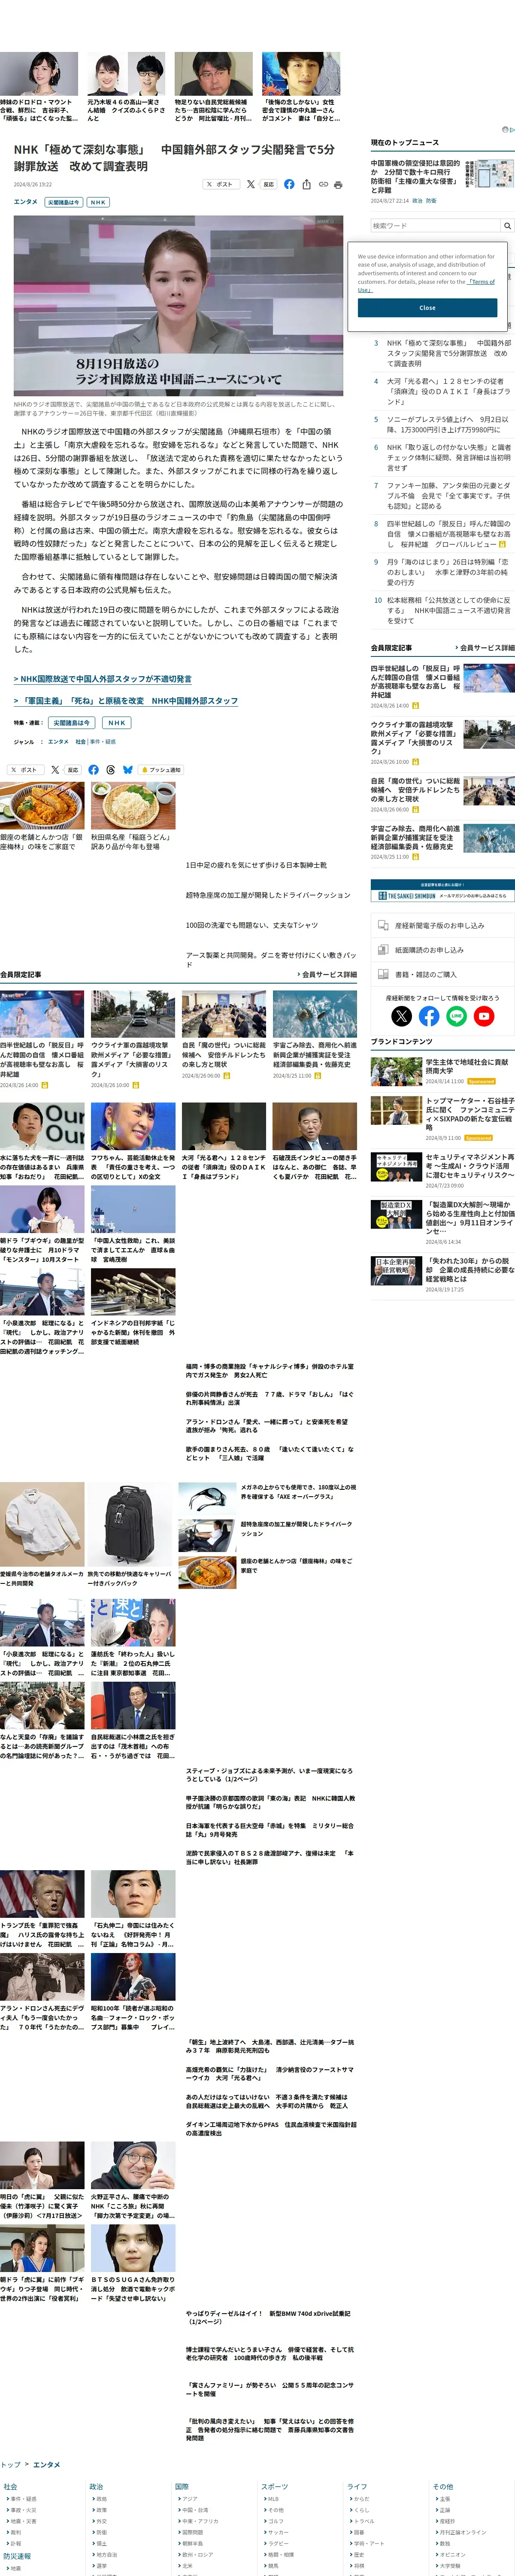Screen dimensions: 515x2576
Task: Open 会員サービス詳細 link in the right sidebar
Action: point(485,648)
